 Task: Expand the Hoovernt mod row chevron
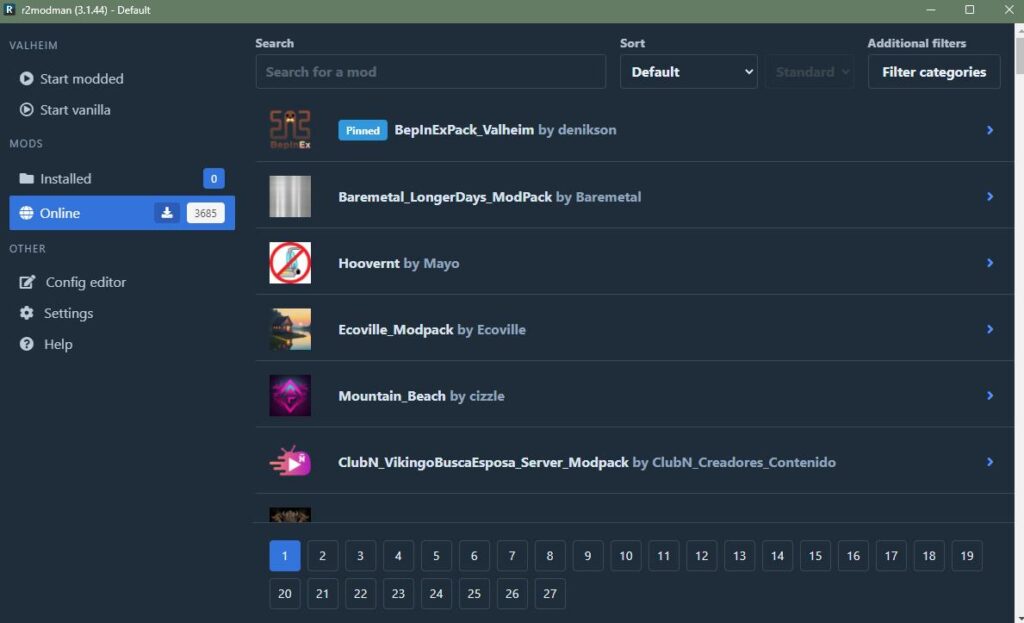pyautogui.click(x=990, y=263)
